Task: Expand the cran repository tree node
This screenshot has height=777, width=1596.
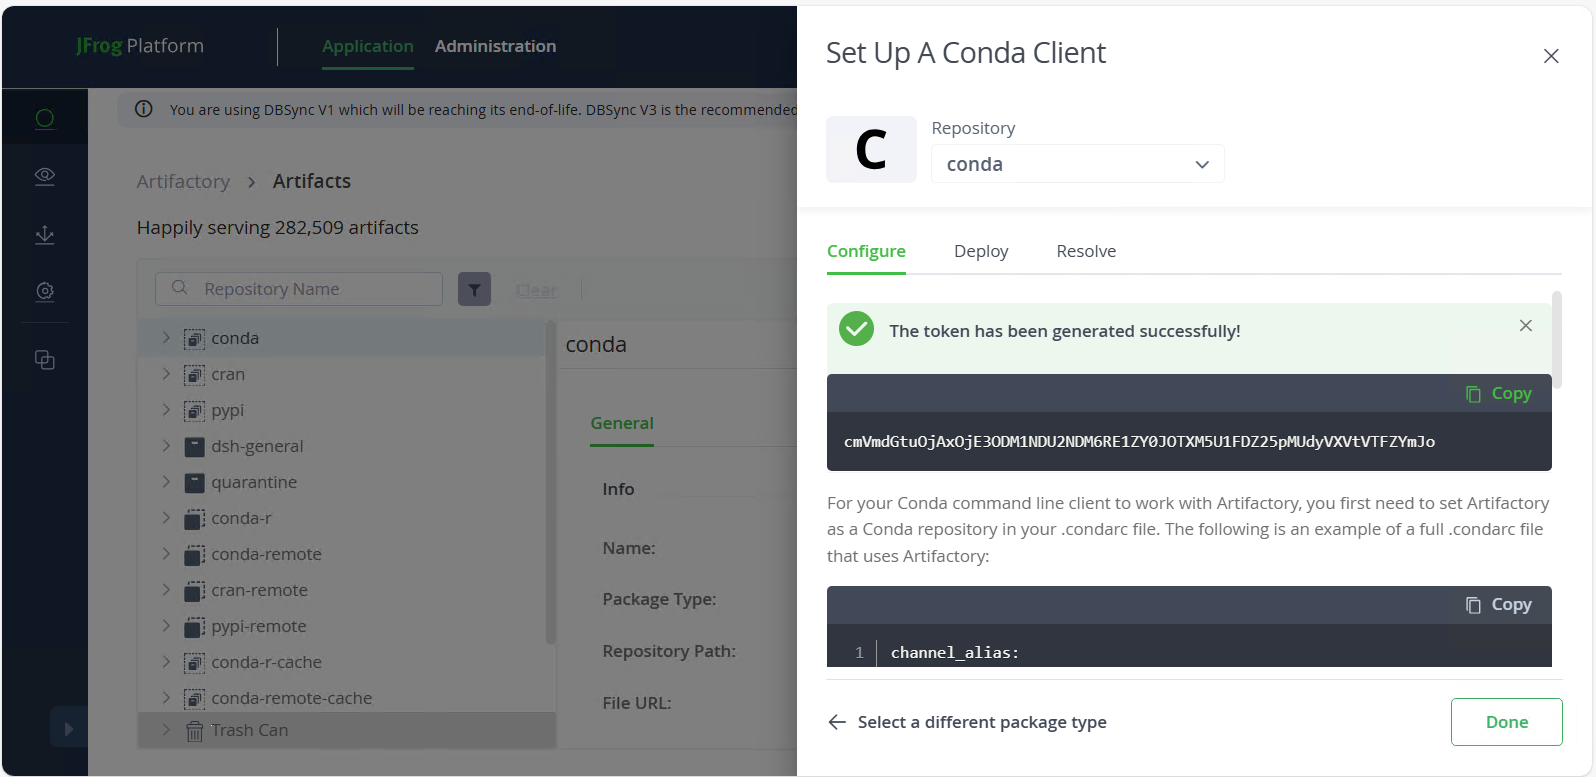Action: tap(166, 374)
